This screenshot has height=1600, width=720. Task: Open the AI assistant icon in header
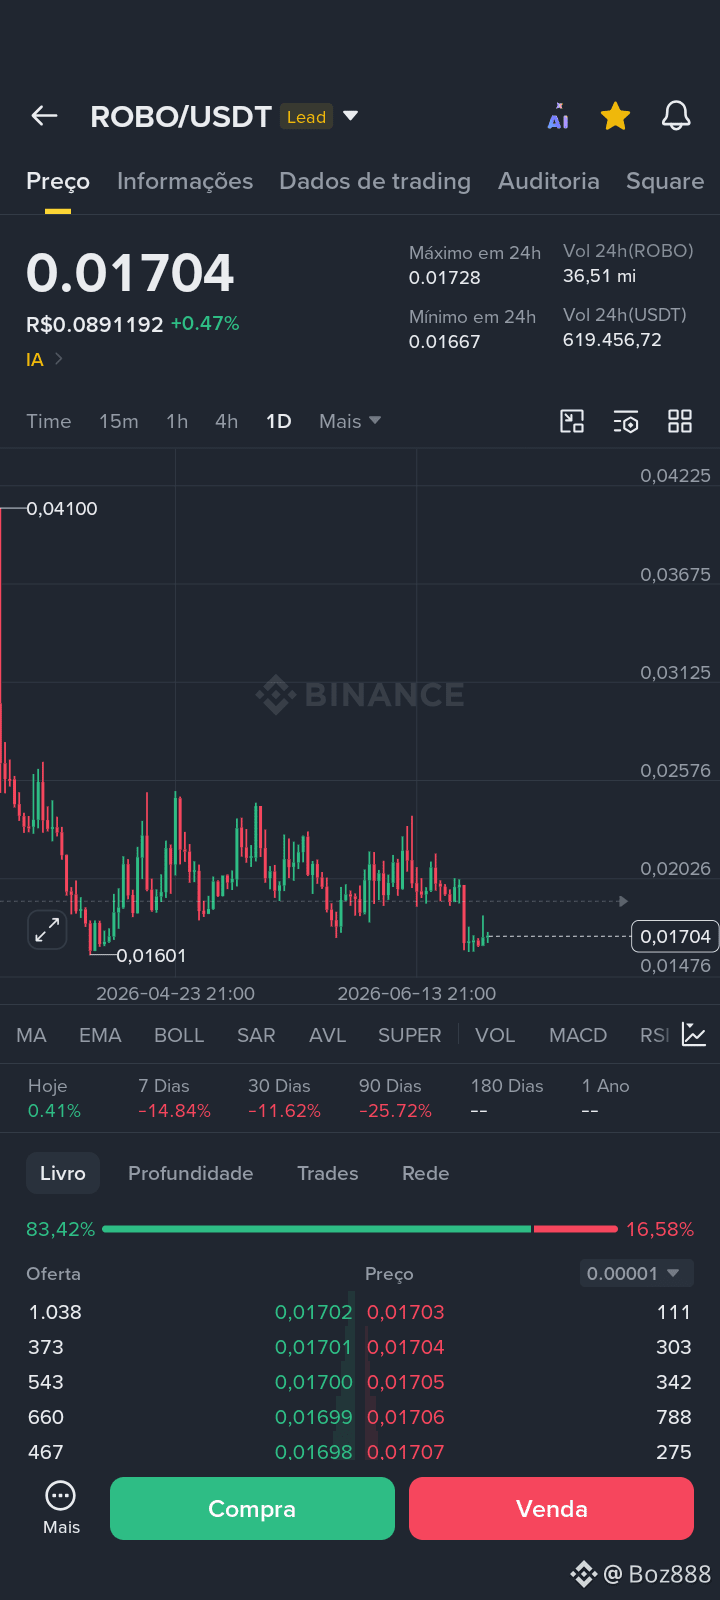coord(558,116)
